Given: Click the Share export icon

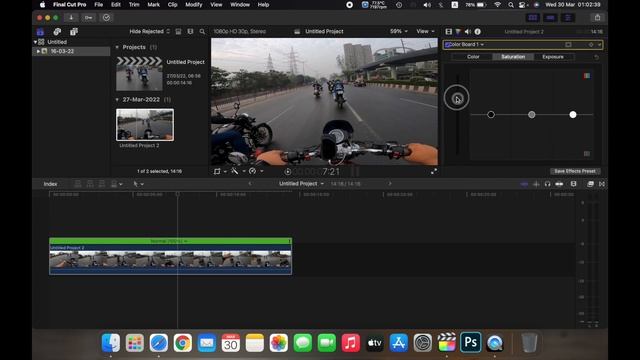Looking at the screenshot, I should pos(598,18).
